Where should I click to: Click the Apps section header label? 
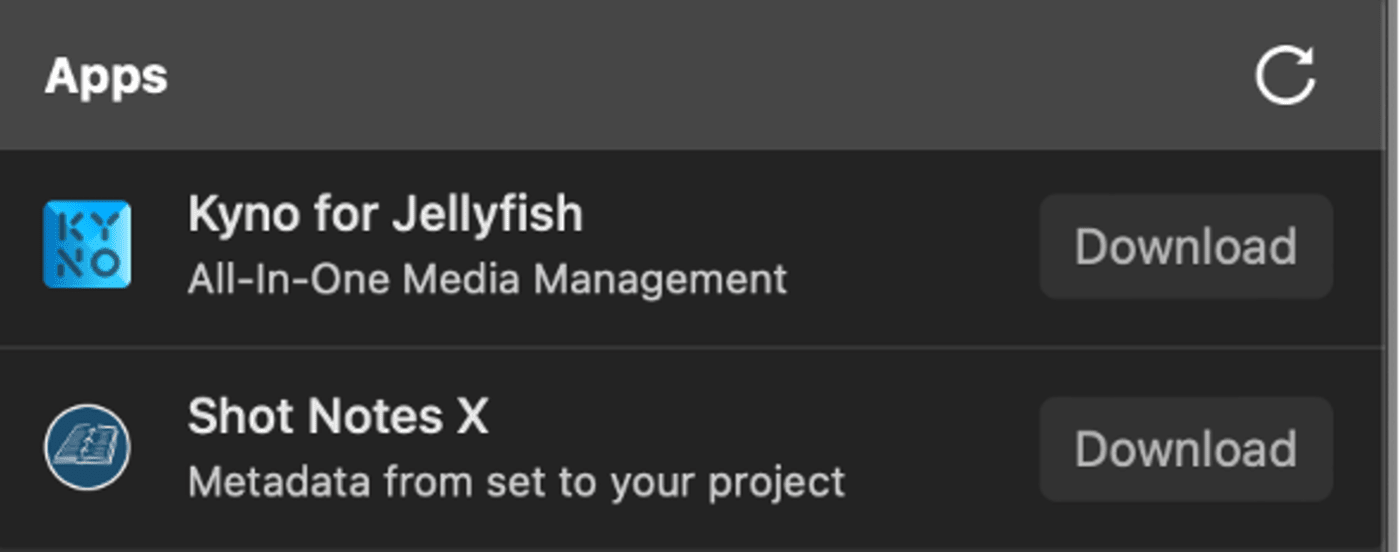(106, 77)
